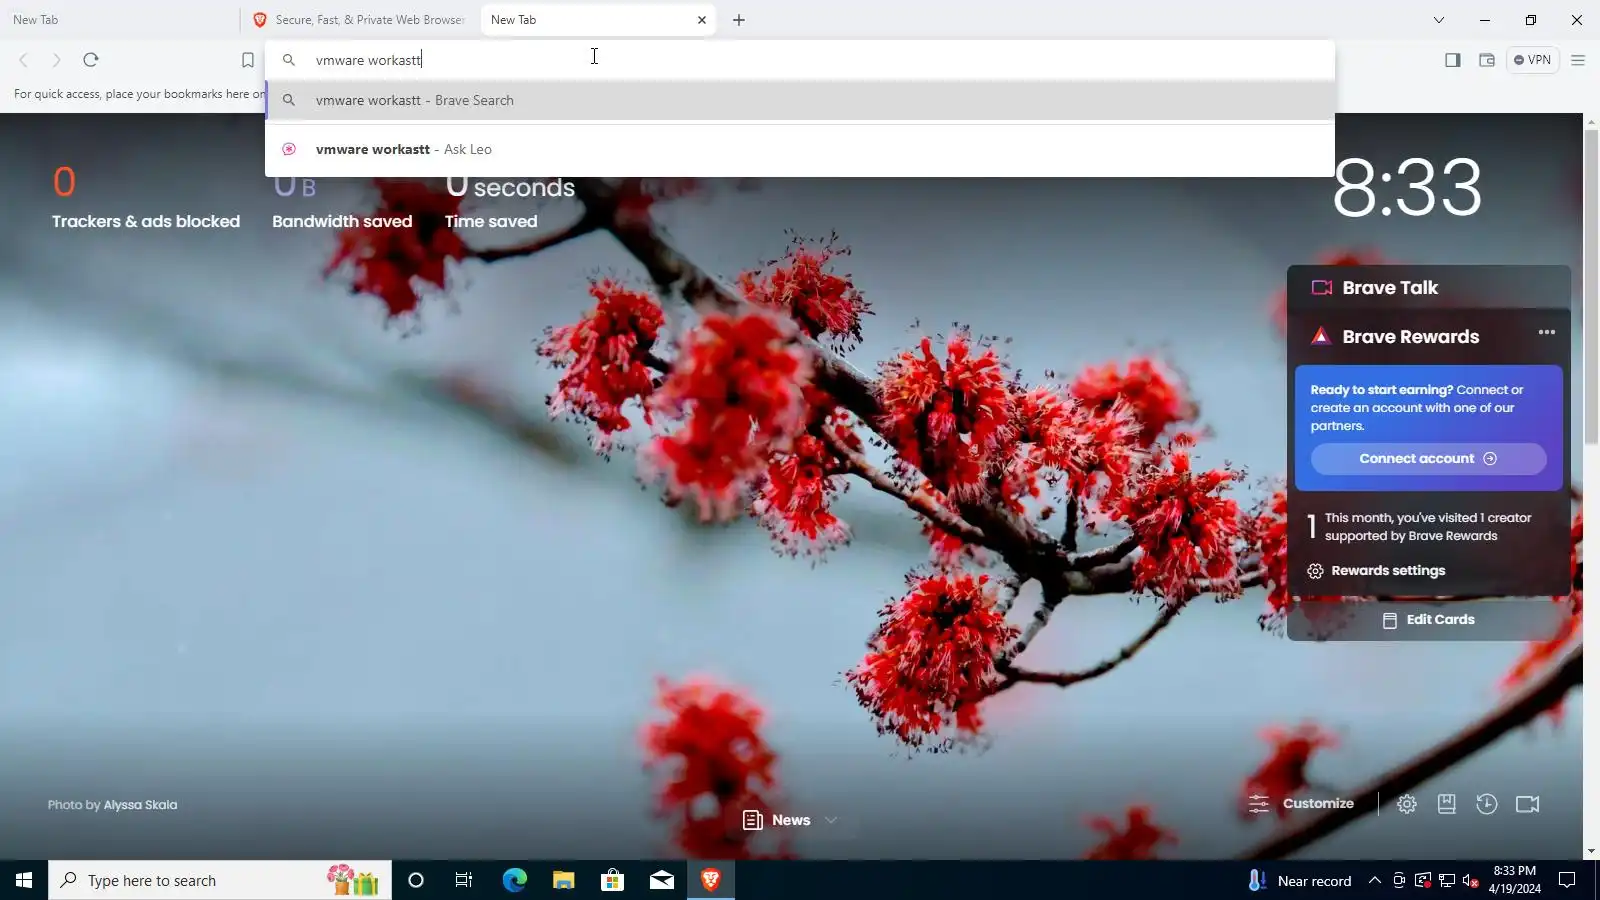
Task: Click the Edit Cards button
Action: coord(1429,620)
